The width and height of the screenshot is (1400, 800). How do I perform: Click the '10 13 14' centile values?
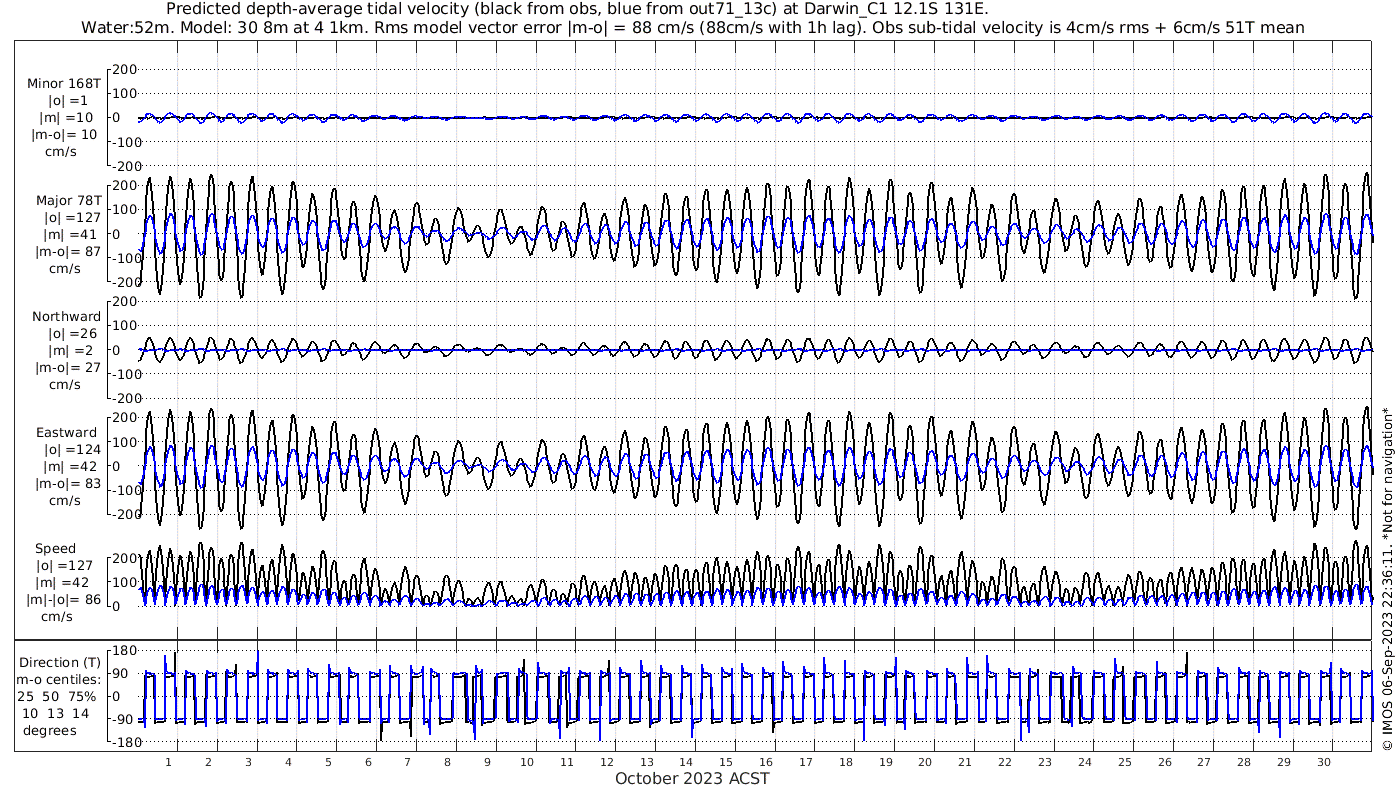coord(54,713)
